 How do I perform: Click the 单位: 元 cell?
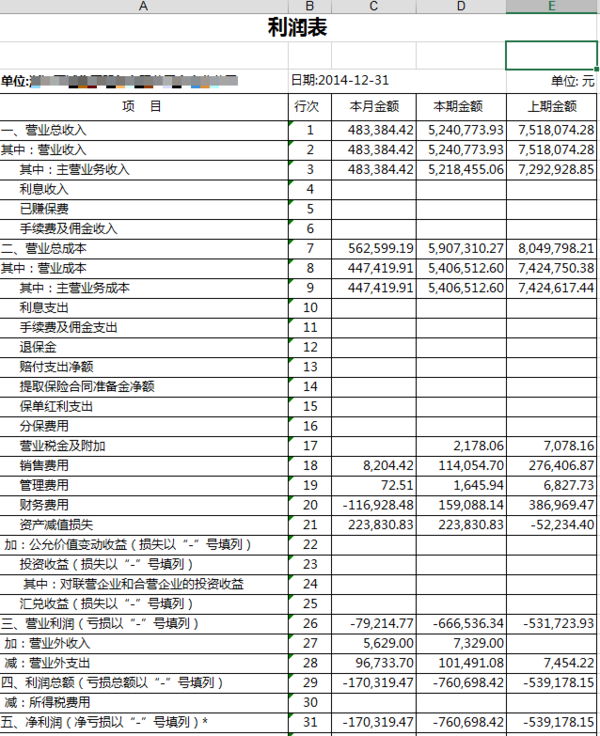pos(573,81)
